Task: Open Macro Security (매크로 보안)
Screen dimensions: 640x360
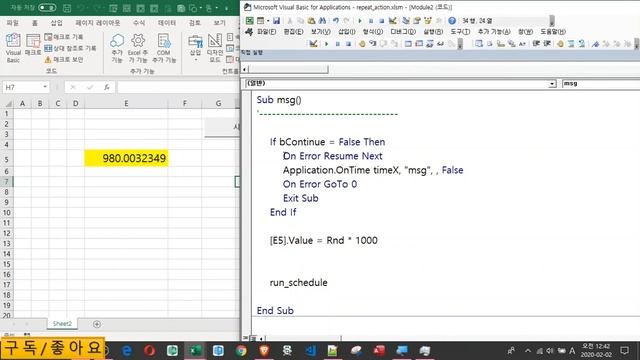Action: click(64, 60)
